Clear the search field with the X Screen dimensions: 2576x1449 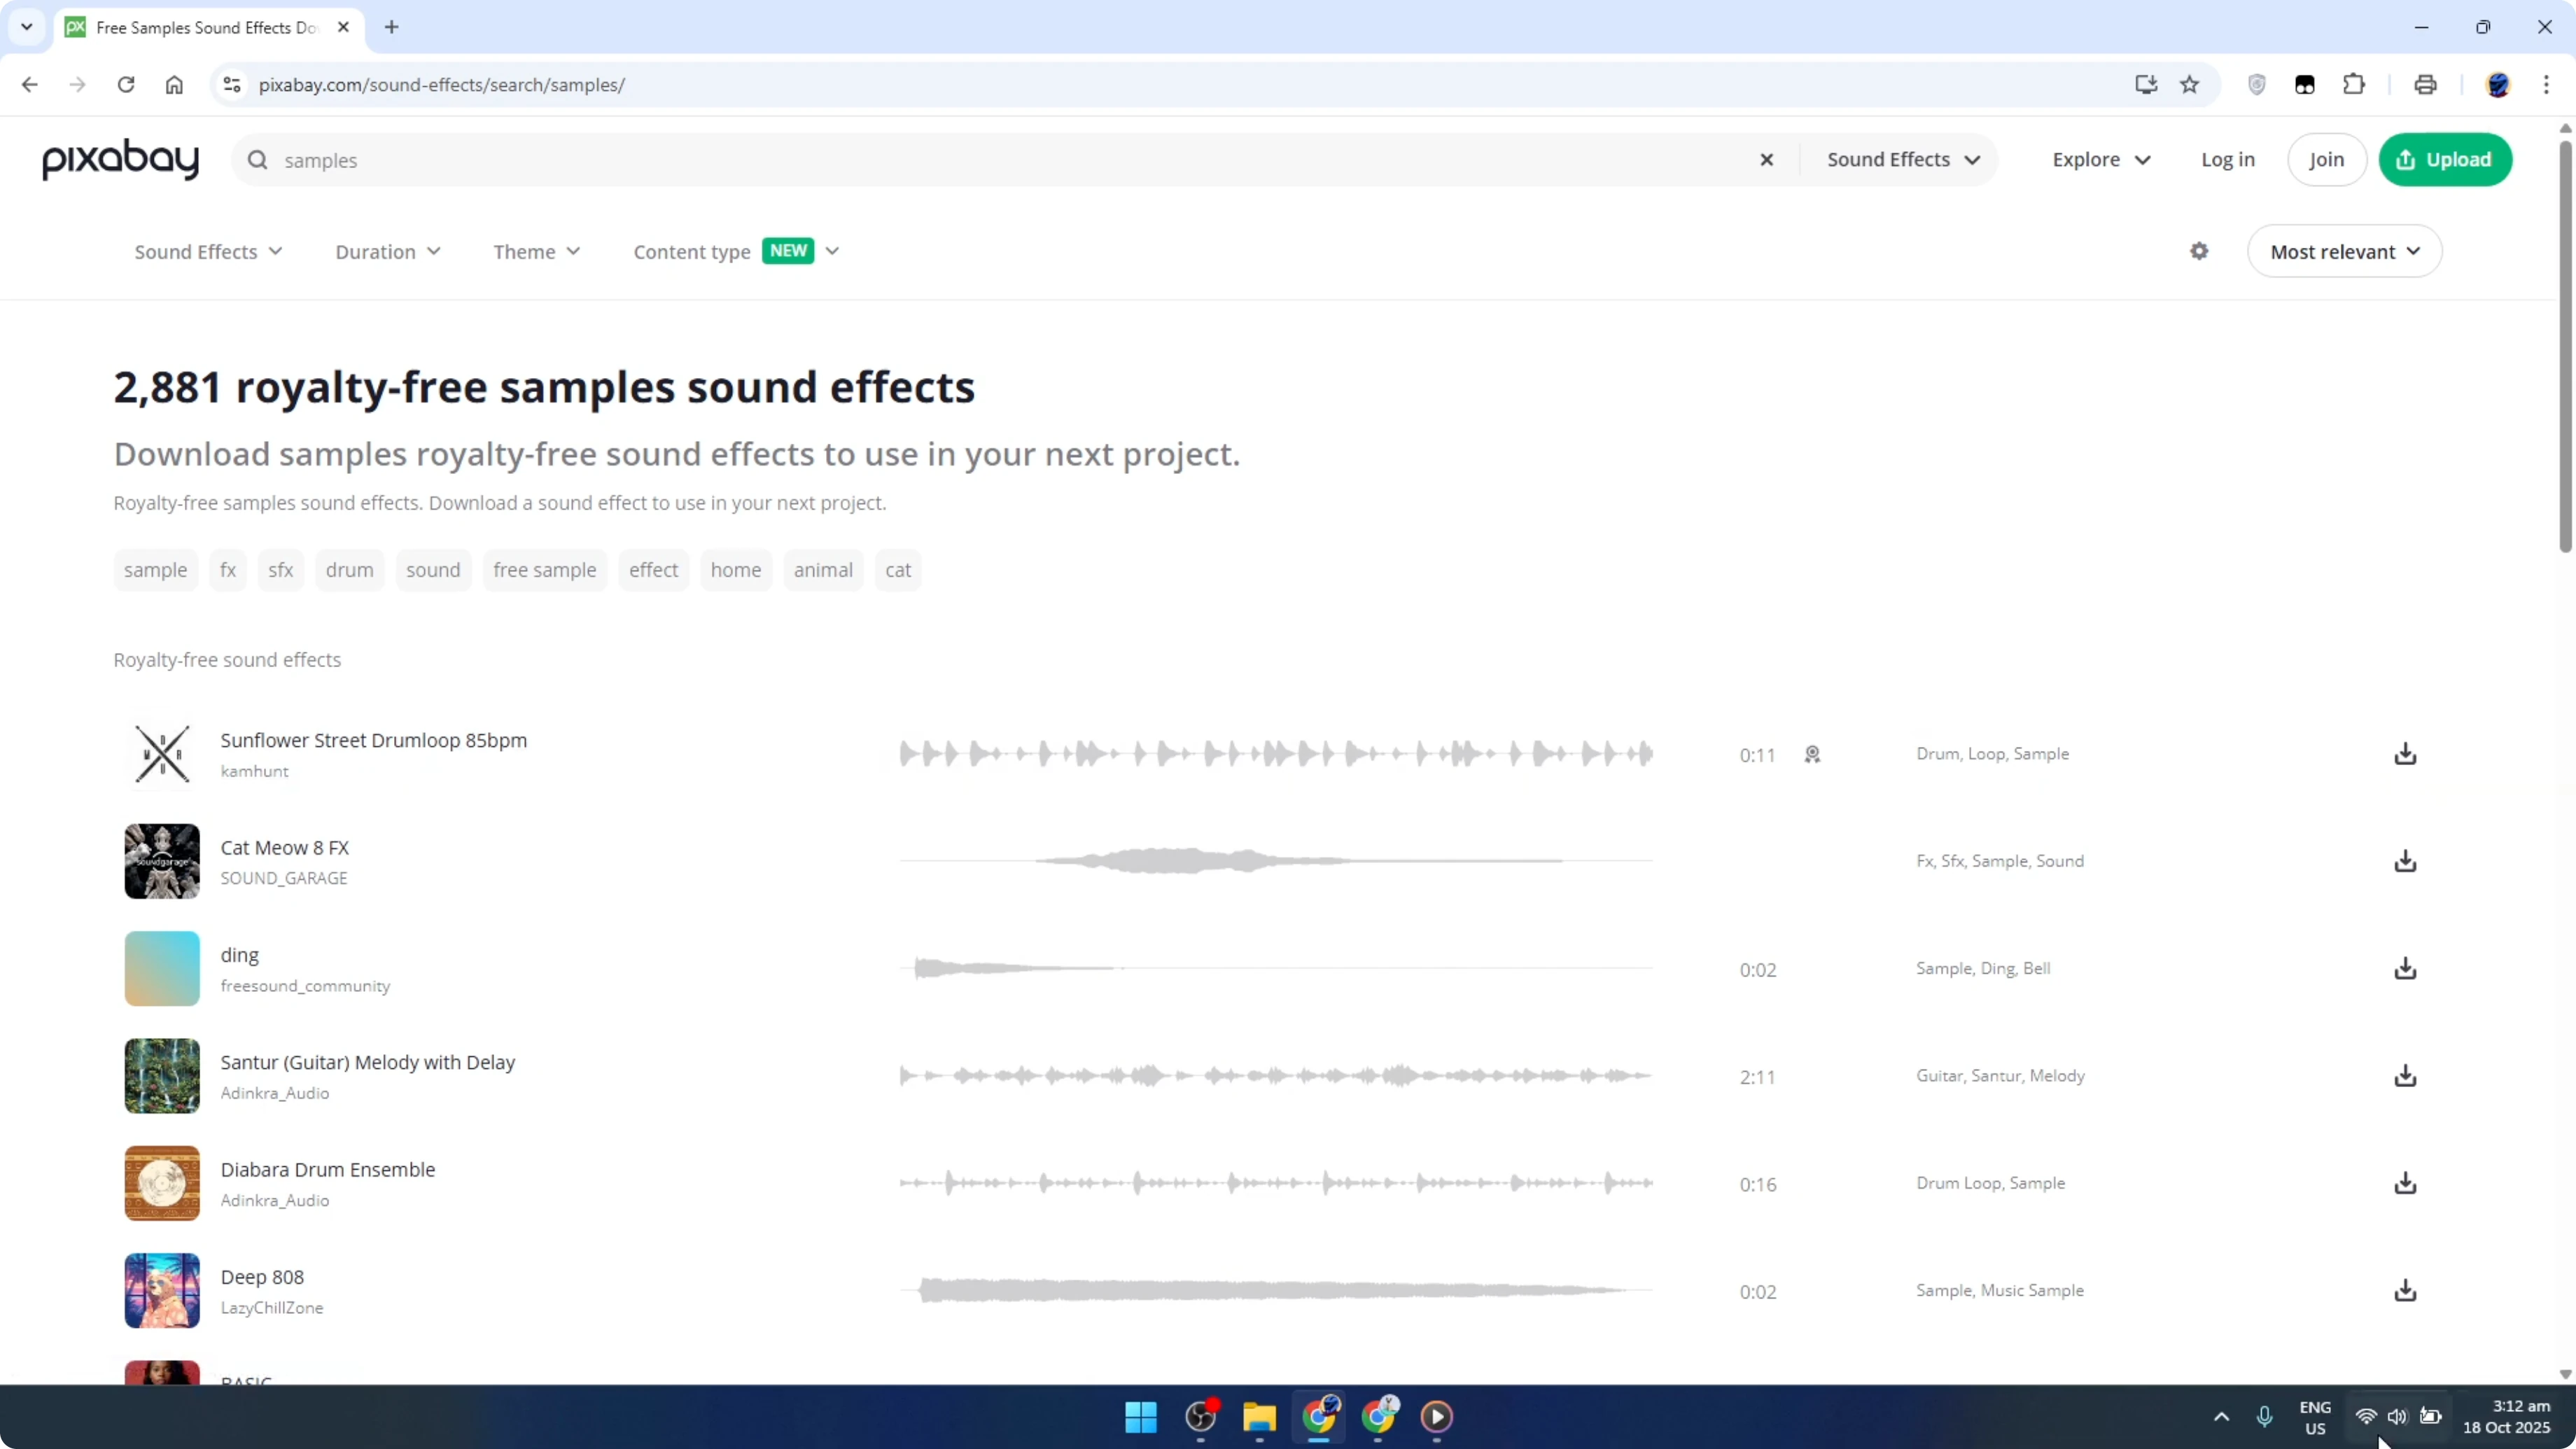click(1767, 159)
